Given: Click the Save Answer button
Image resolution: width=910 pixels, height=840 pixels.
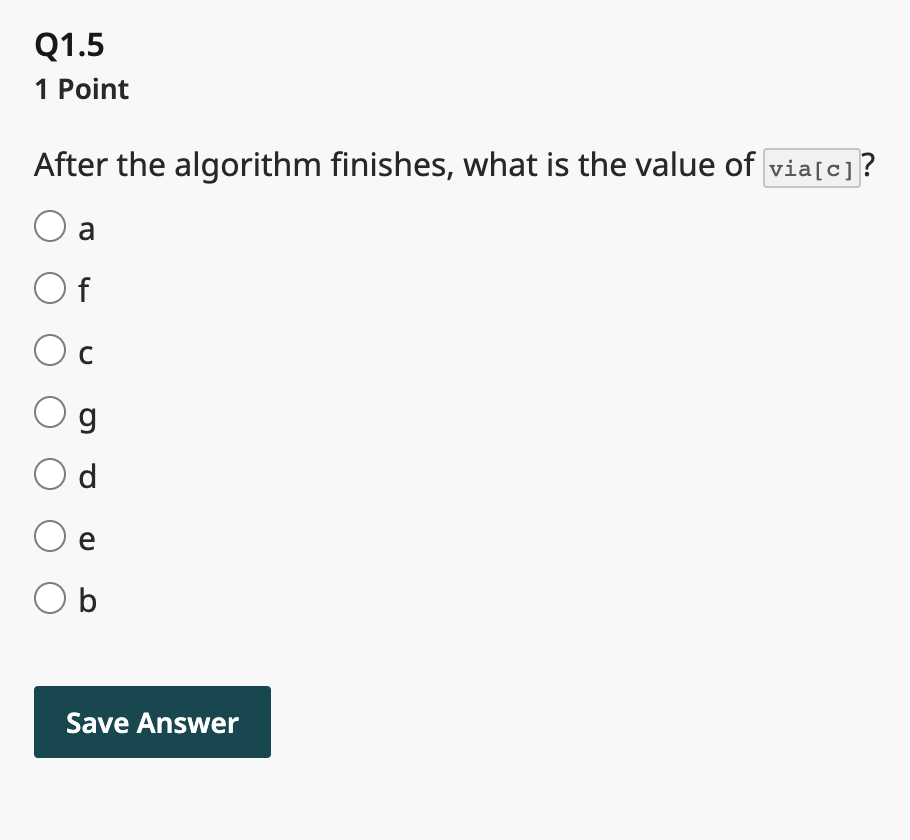Looking at the screenshot, I should (x=152, y=721).
